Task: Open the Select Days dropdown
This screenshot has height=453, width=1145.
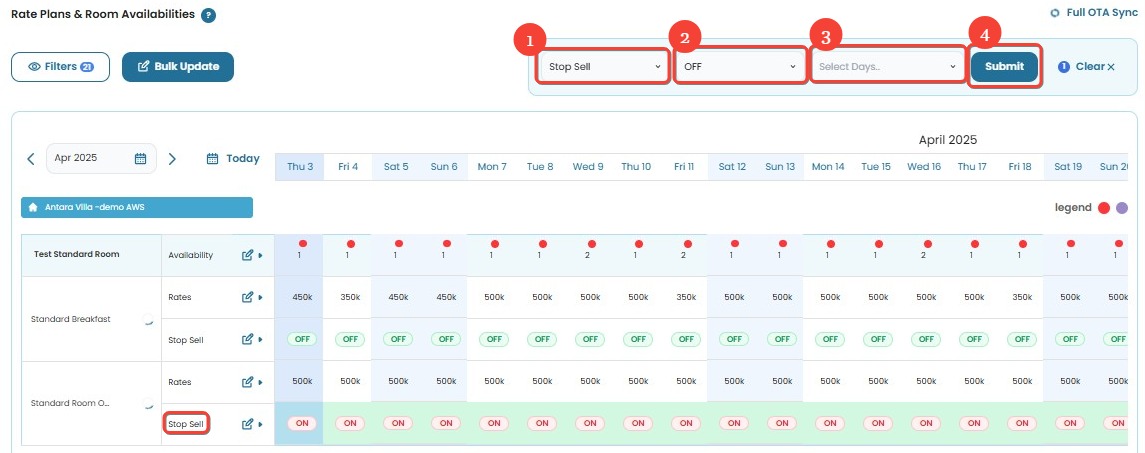Action: coord(887,66)
